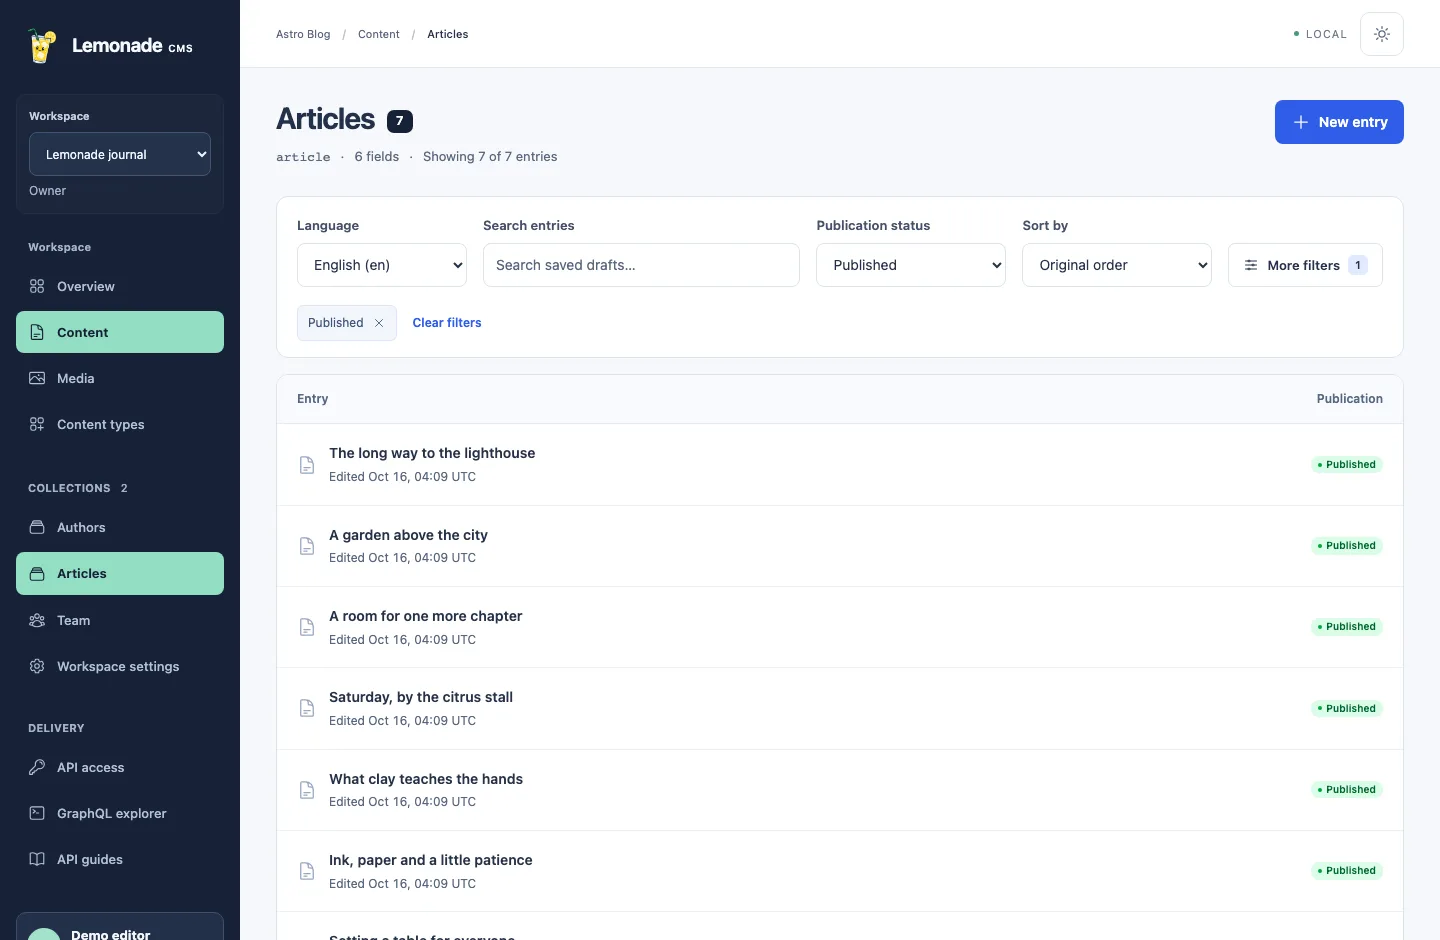Click the document icon beside lighthouse article

[x=307, y=465]
